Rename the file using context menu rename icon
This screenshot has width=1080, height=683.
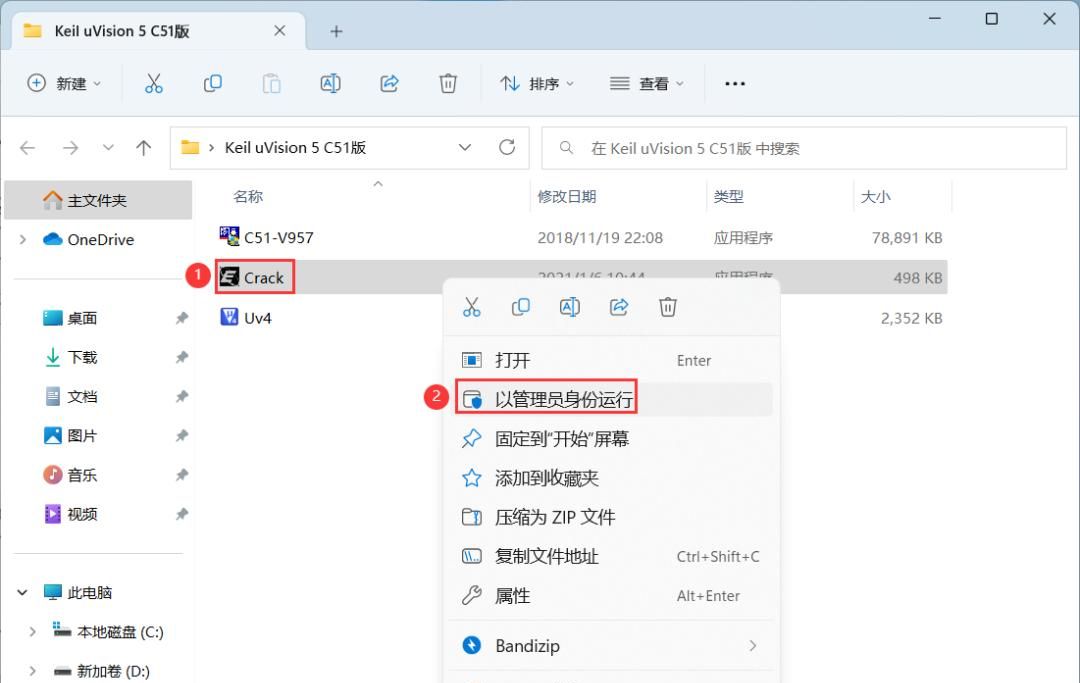coord(570,307)
